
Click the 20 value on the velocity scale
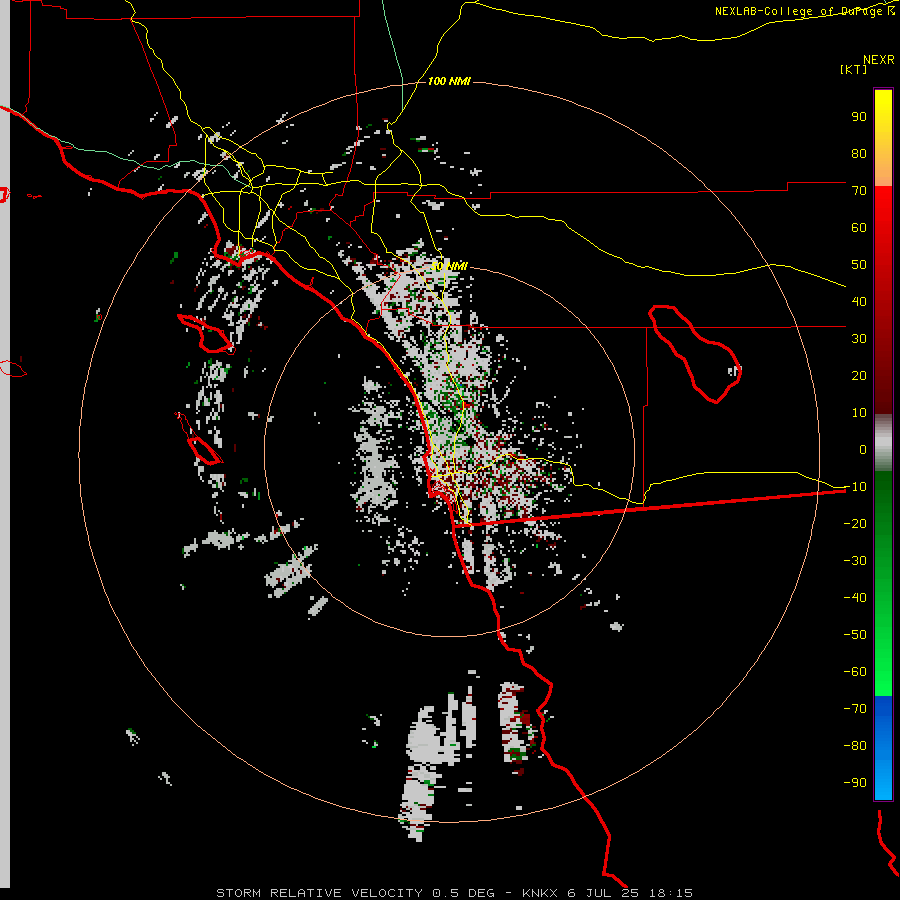pyautogui.click(x=859, y=376)
